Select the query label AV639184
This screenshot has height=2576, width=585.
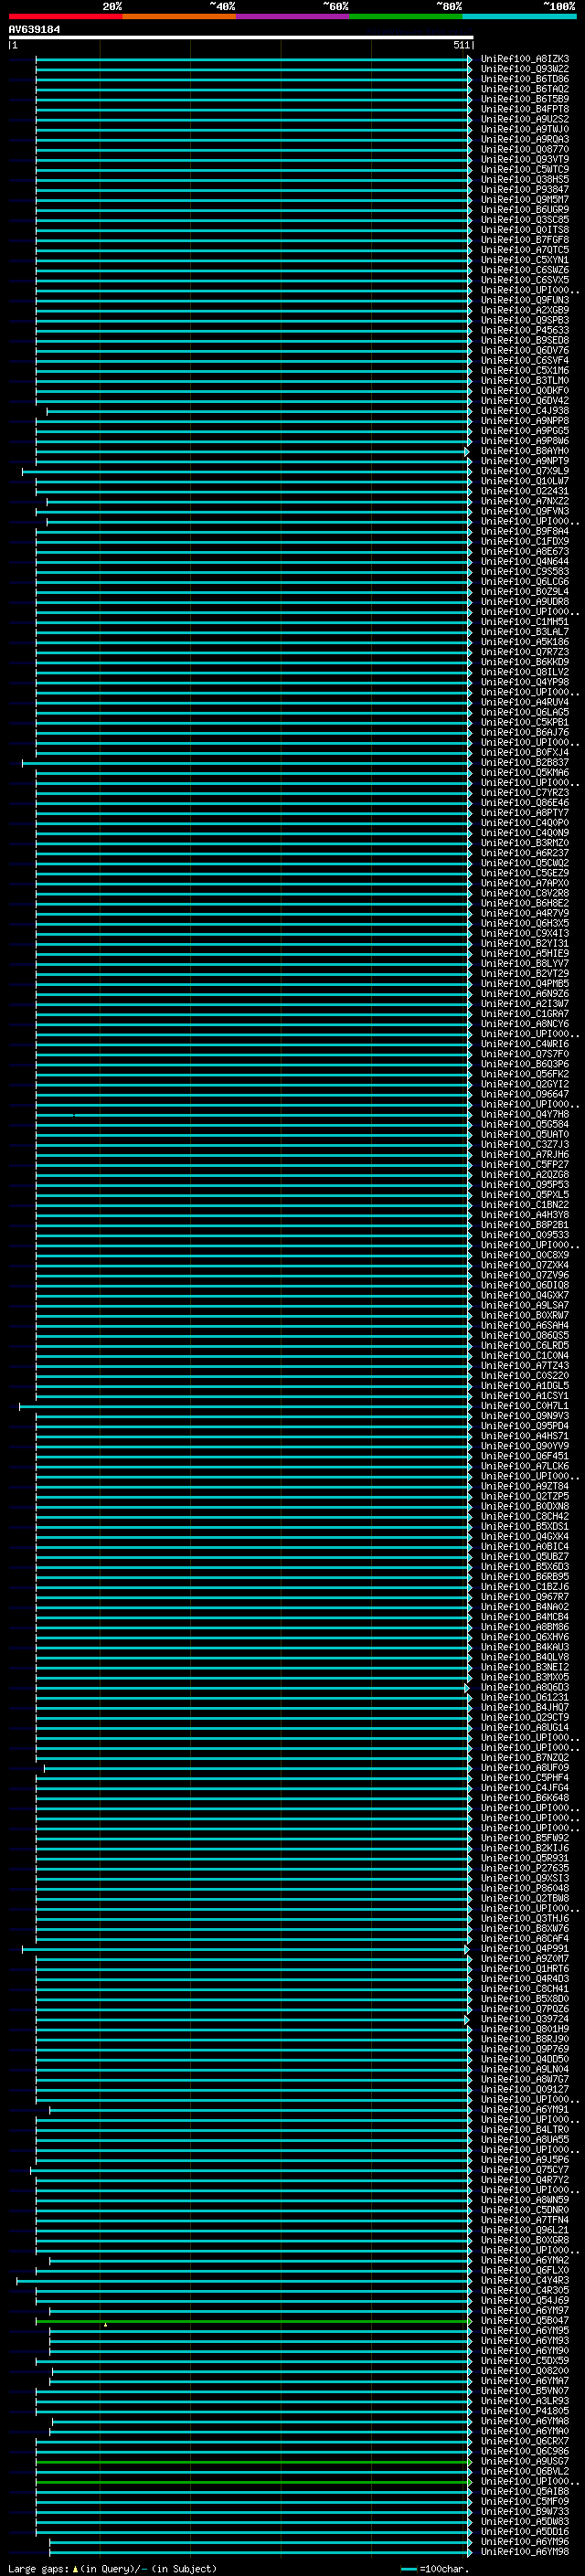34,29
